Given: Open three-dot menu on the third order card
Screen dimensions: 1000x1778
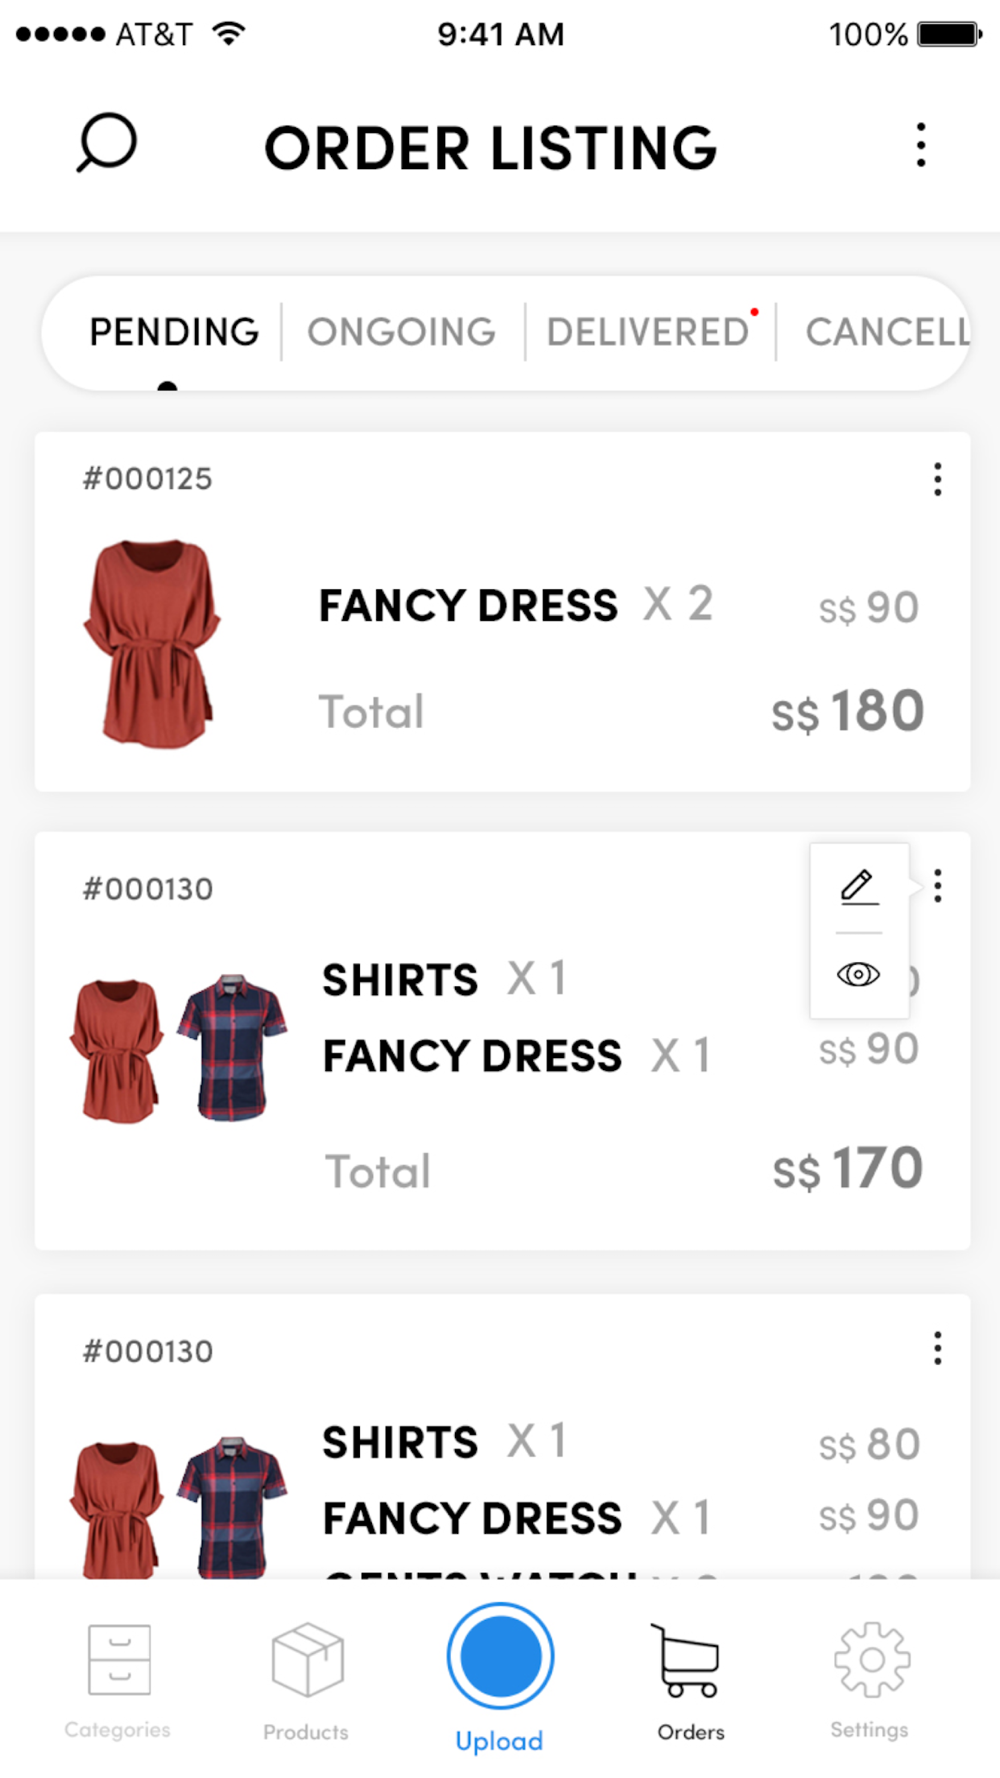Looking at the screenshot, I should click(937, 1348).
